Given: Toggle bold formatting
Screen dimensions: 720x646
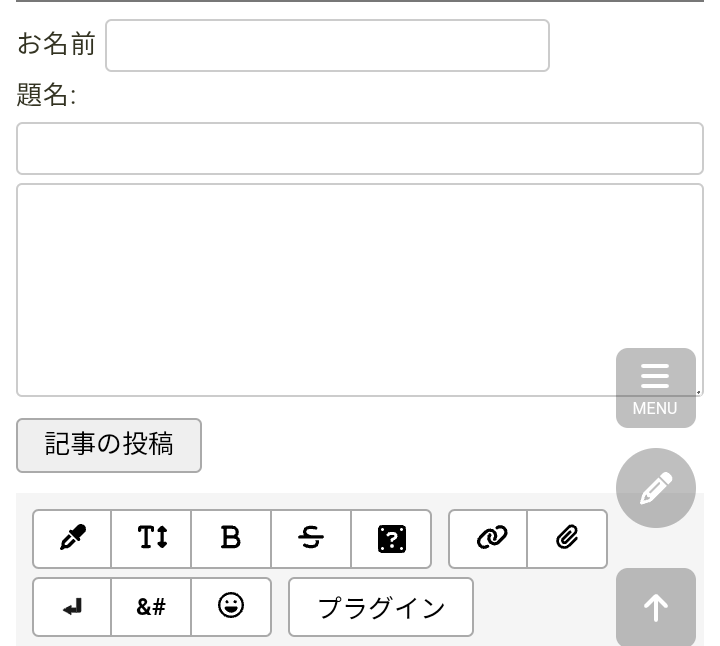Looking at the screenshot, I should tap(231, 539).
